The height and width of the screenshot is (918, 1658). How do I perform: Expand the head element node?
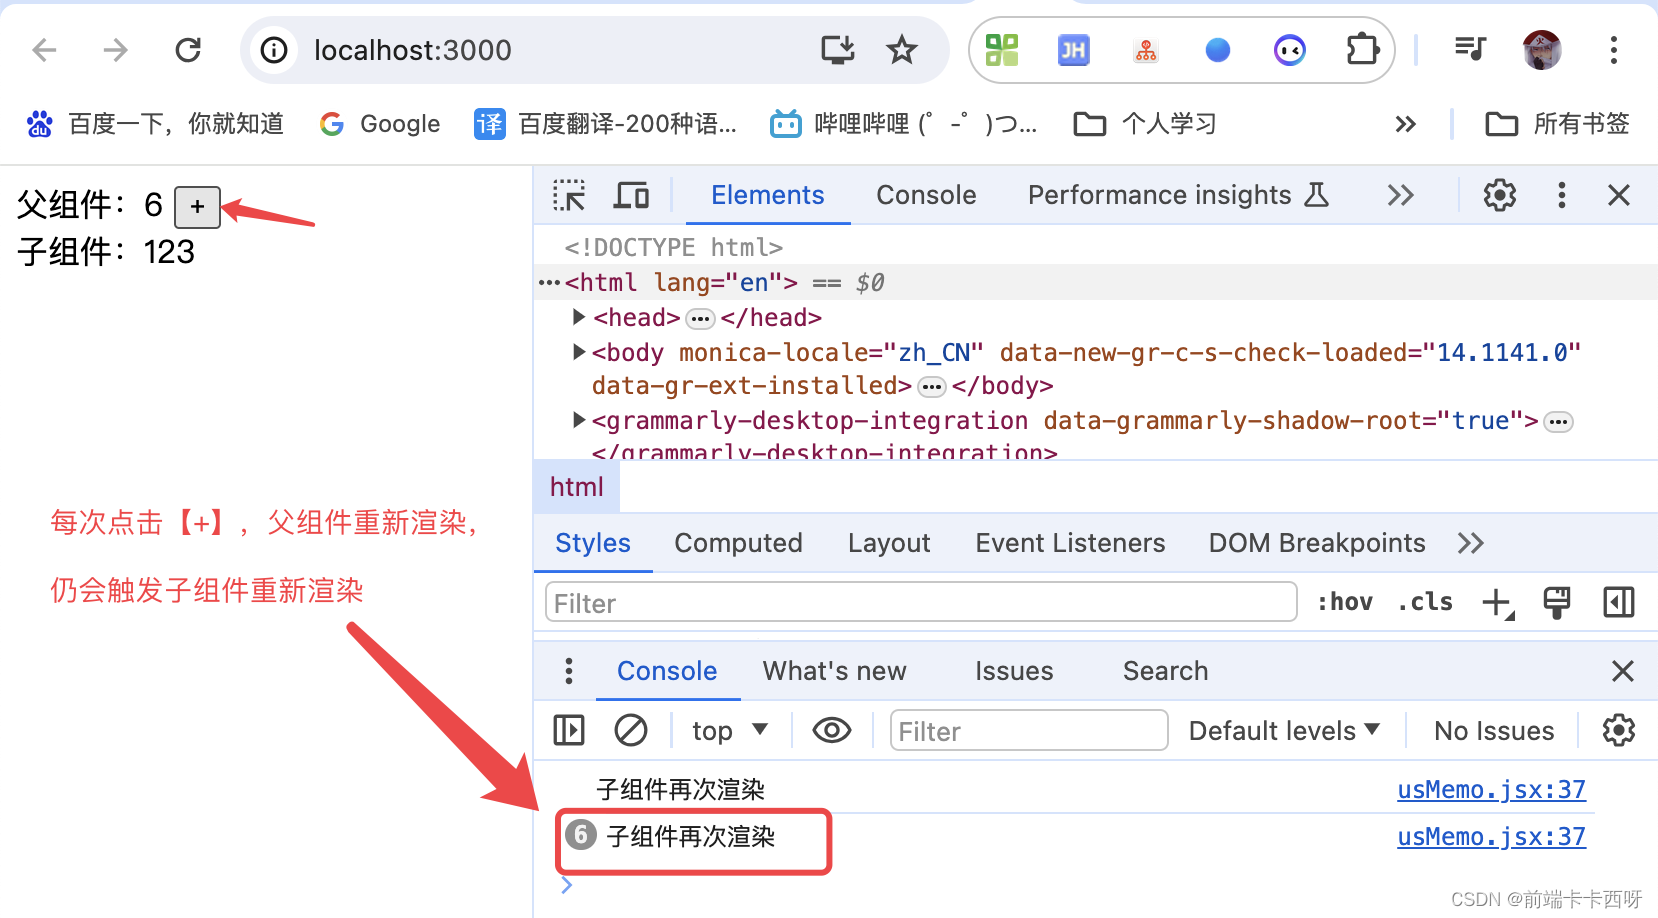tap(578, 317)
